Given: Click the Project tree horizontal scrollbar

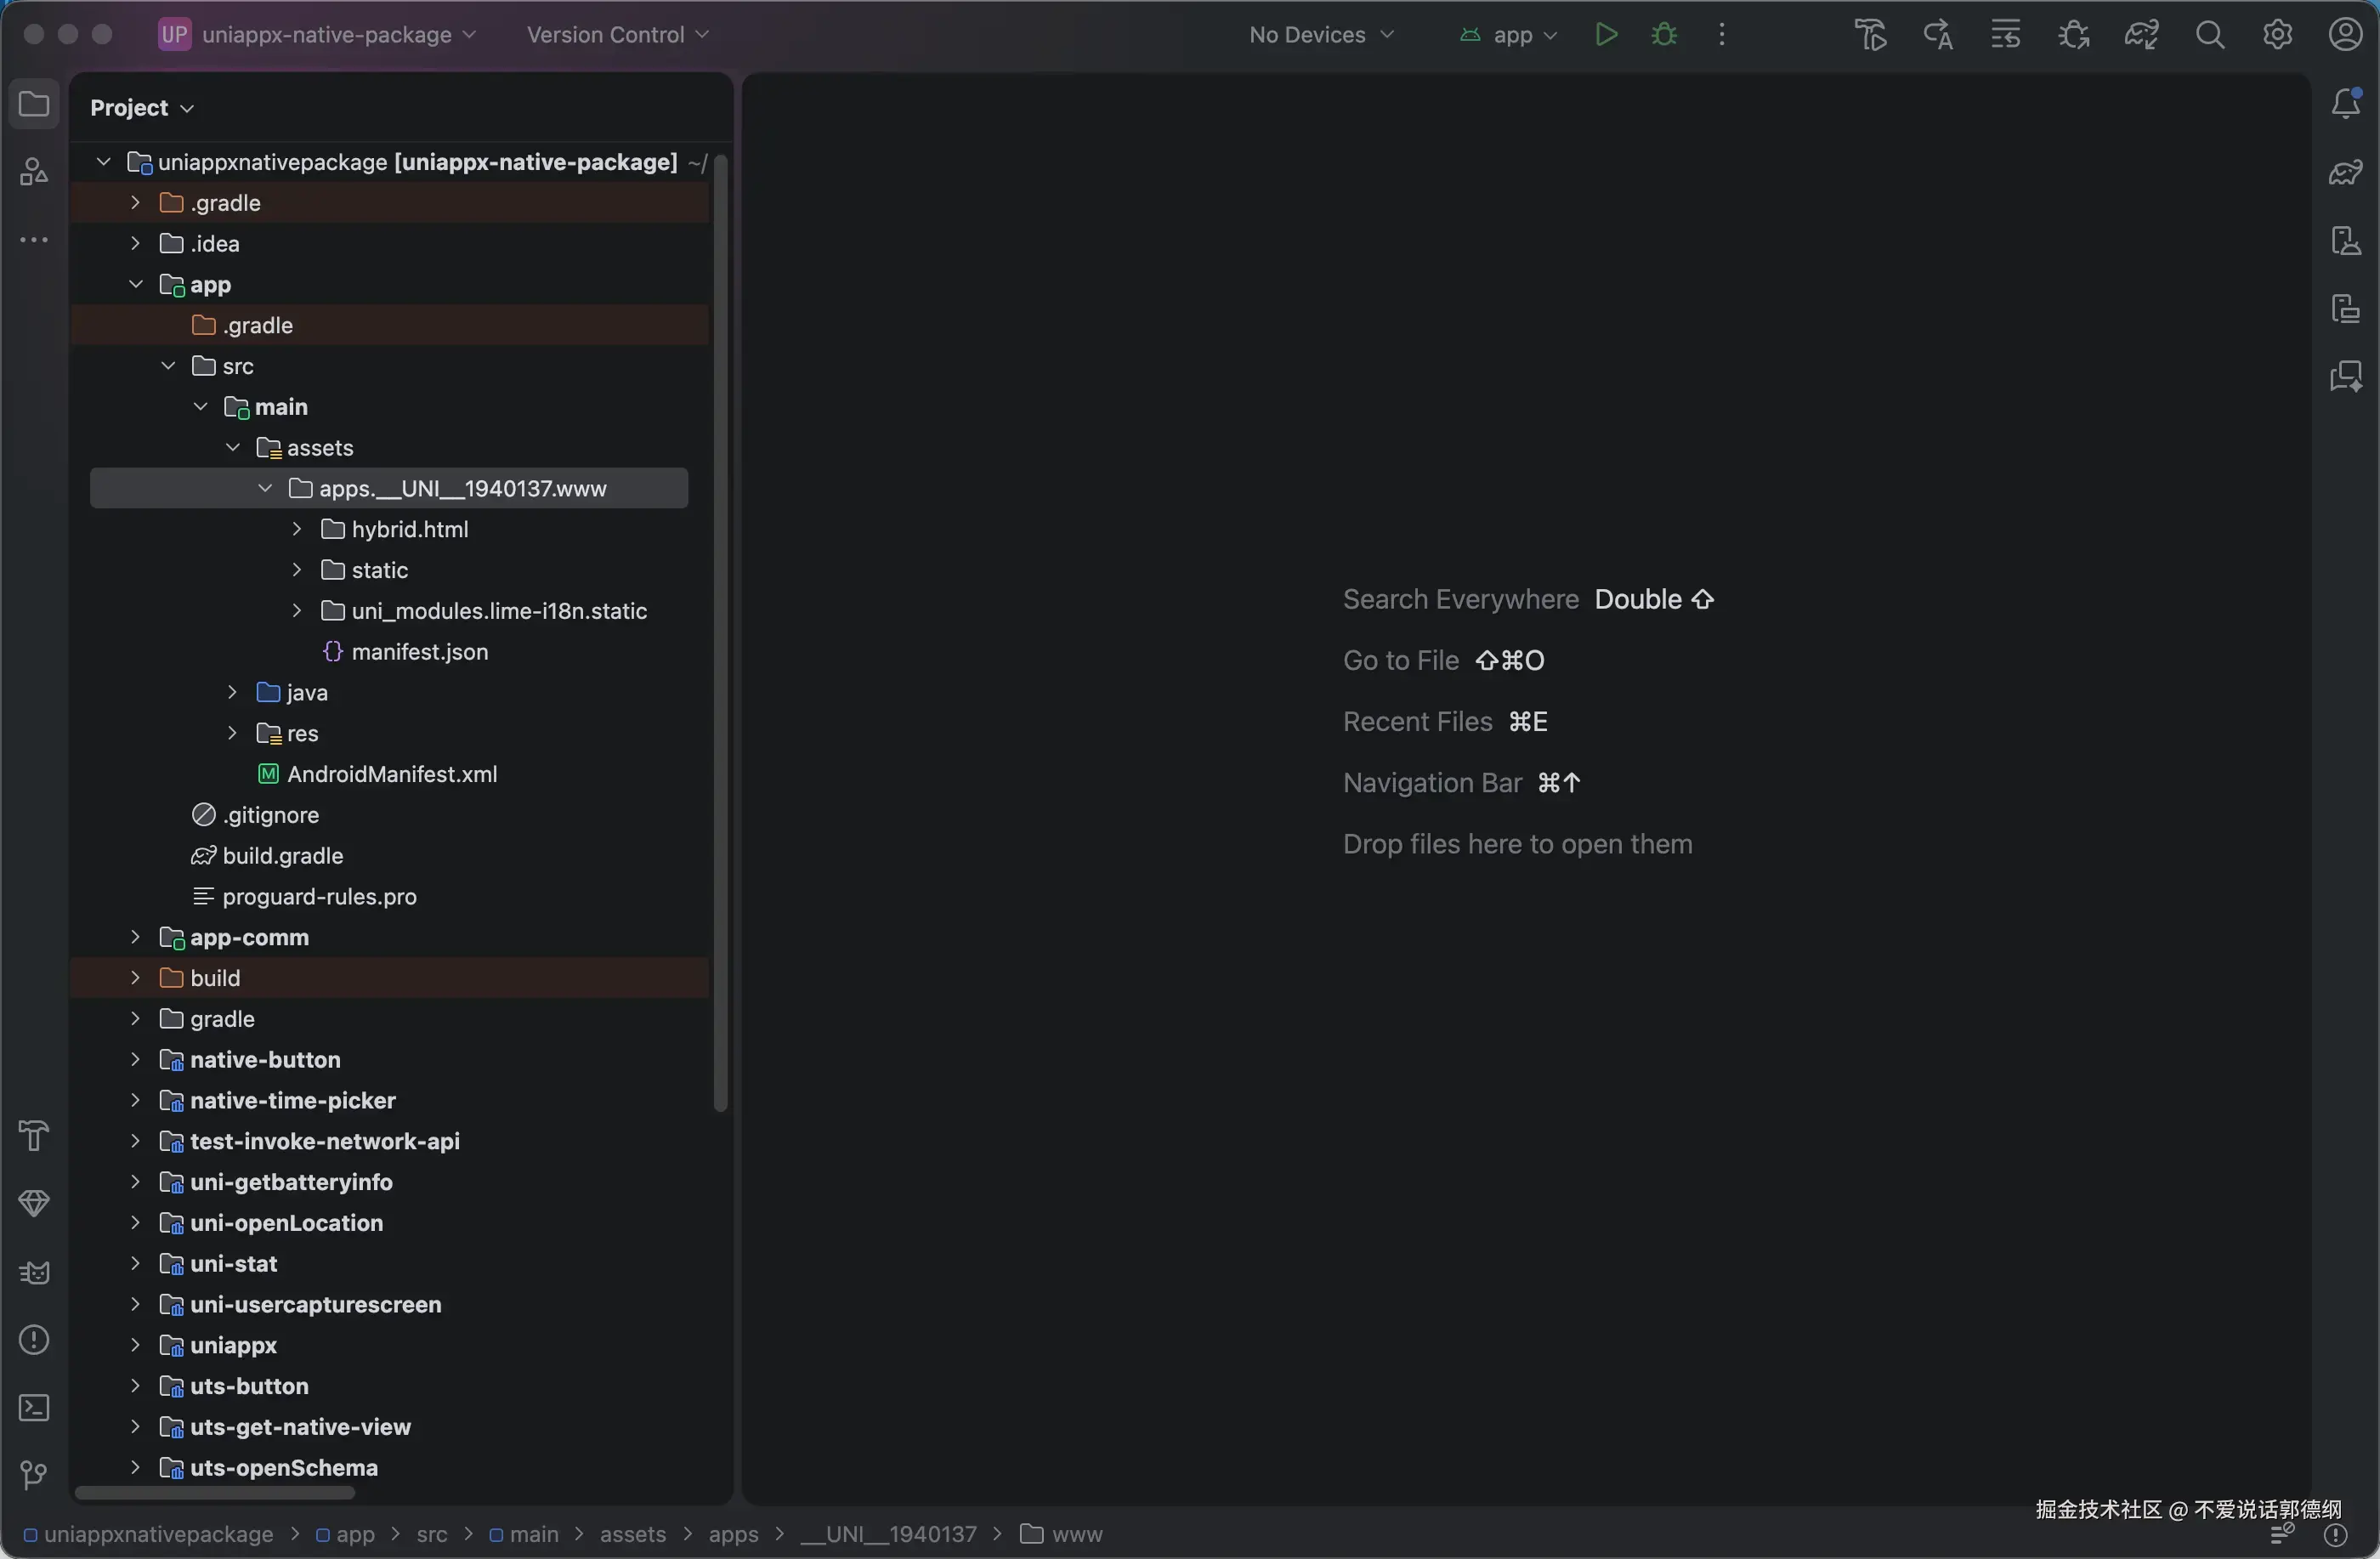Looking at the screenshot, I should tap(215, 1493).
